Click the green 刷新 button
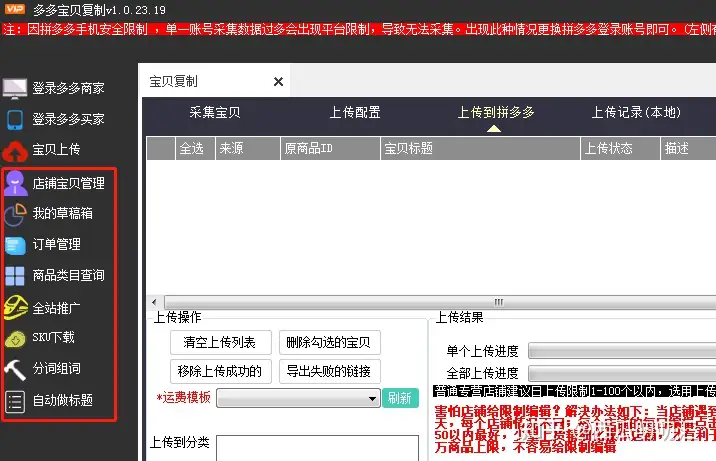Image resolution: width=716 pixels, height=461 pixels. click(400, 398)
